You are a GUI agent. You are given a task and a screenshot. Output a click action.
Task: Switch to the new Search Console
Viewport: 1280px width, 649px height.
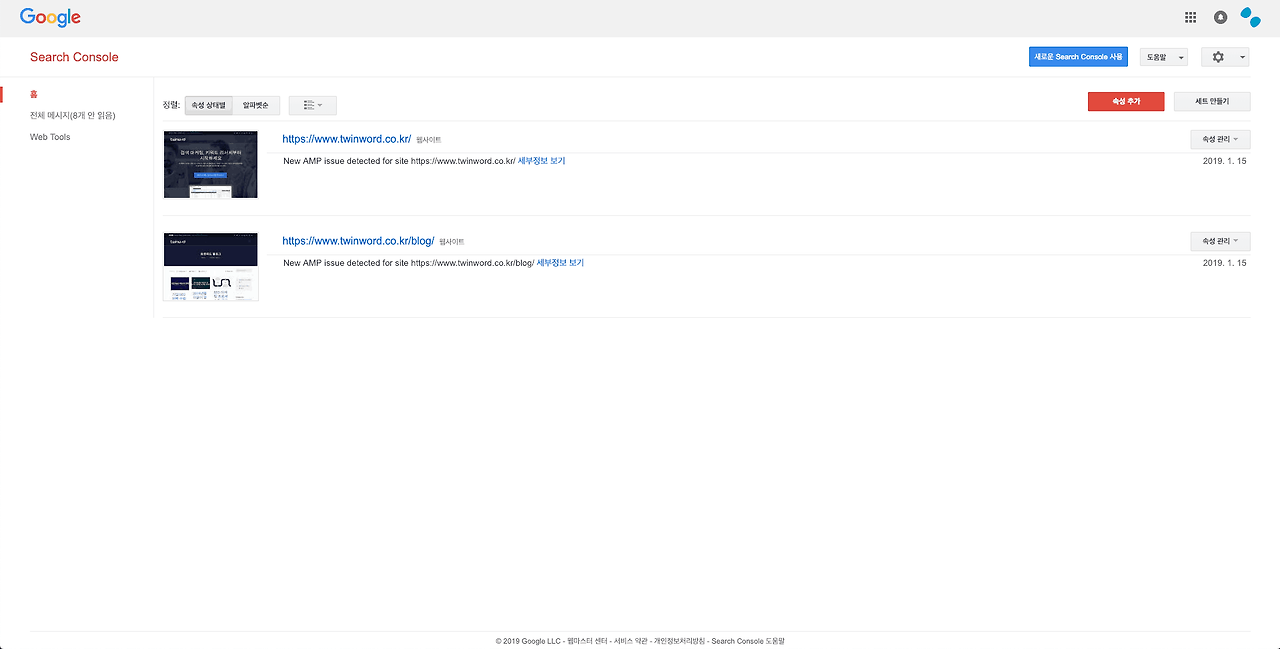[x=1078, y=56]
